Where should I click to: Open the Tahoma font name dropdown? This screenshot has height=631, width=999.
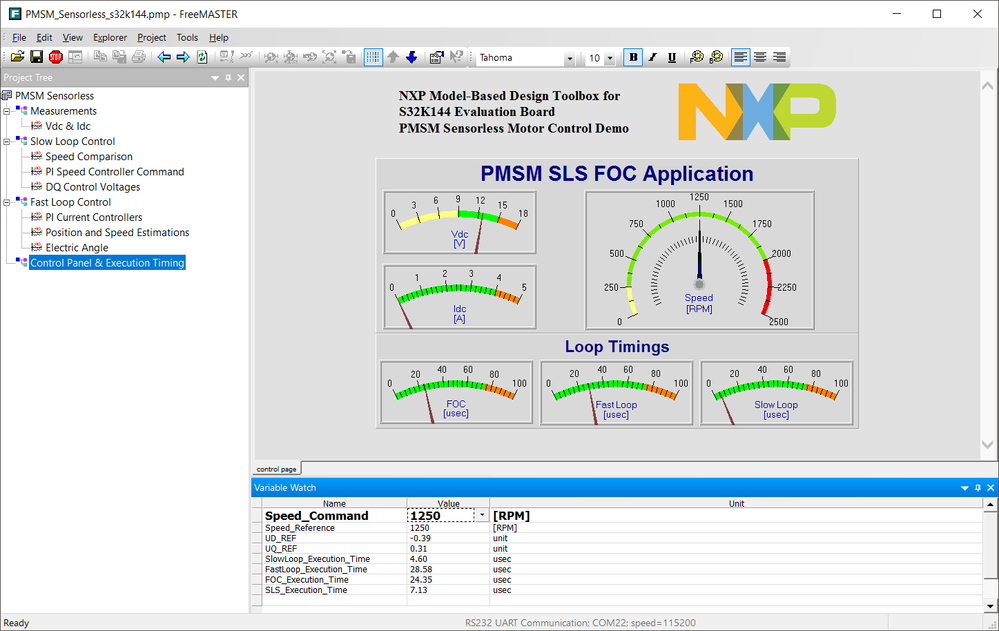pos(569,58)
